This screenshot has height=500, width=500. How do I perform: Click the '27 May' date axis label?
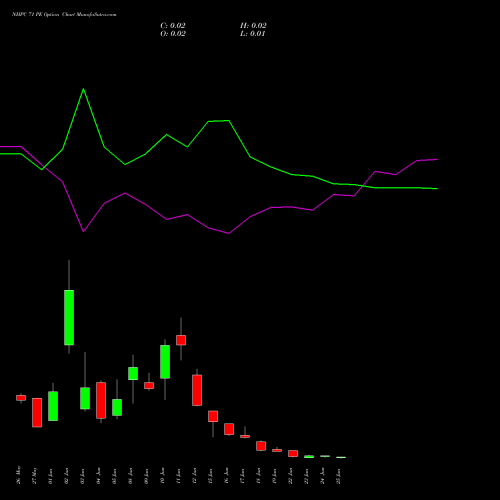click(35, 476)
